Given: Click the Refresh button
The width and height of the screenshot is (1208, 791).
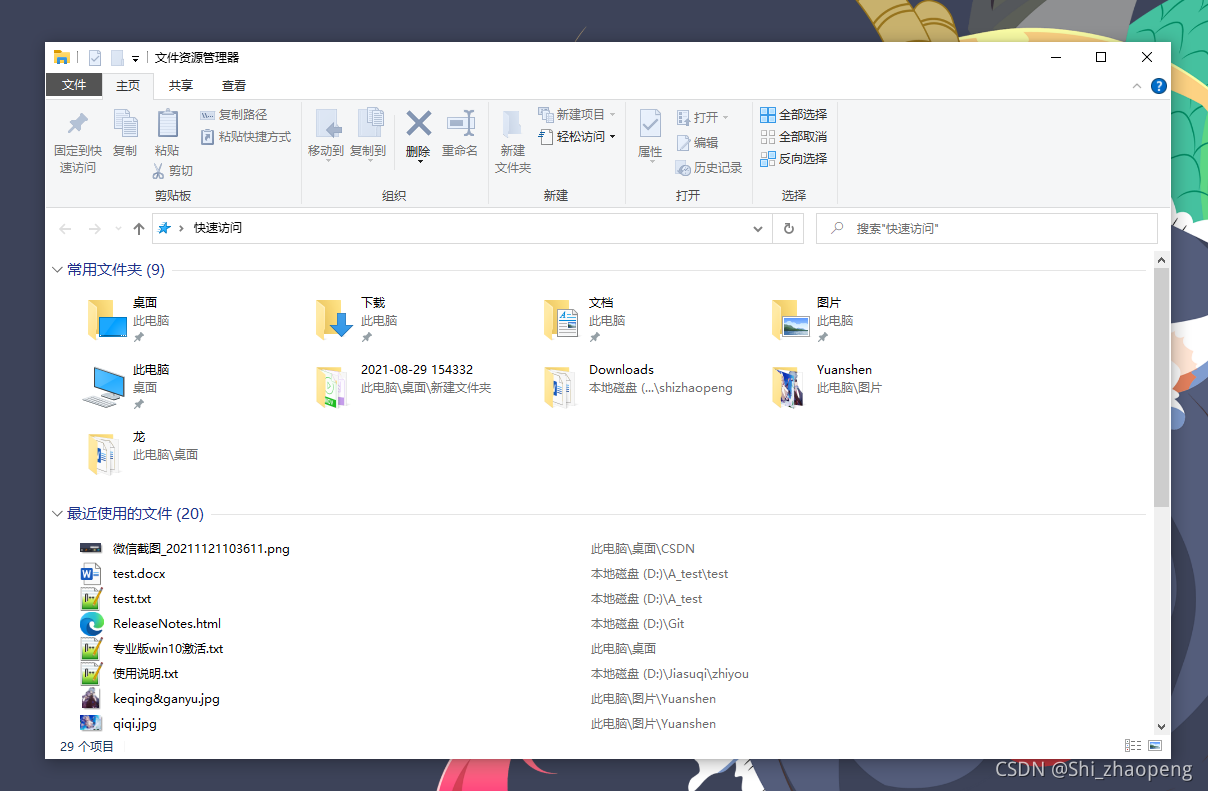Looking at the screenshot, I should coord(789,229).
